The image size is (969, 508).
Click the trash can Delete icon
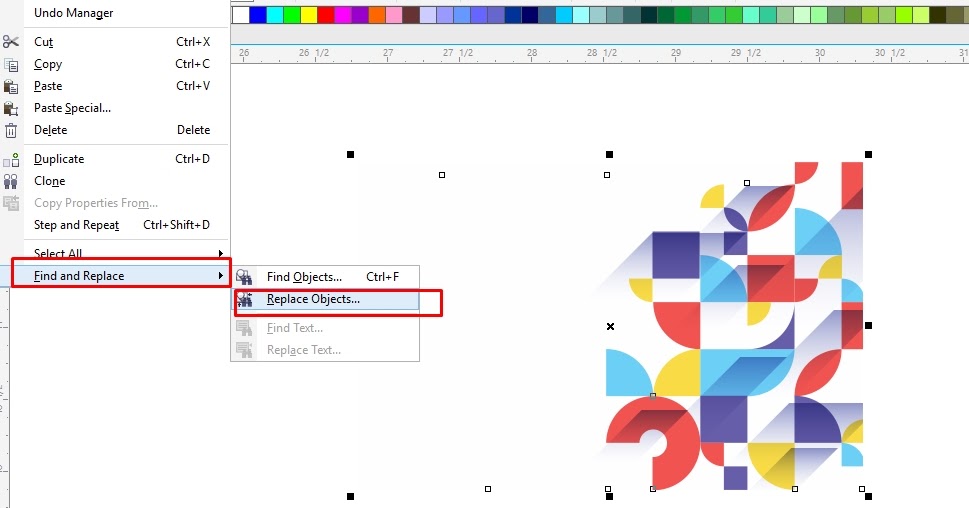(x=11, y=130)
